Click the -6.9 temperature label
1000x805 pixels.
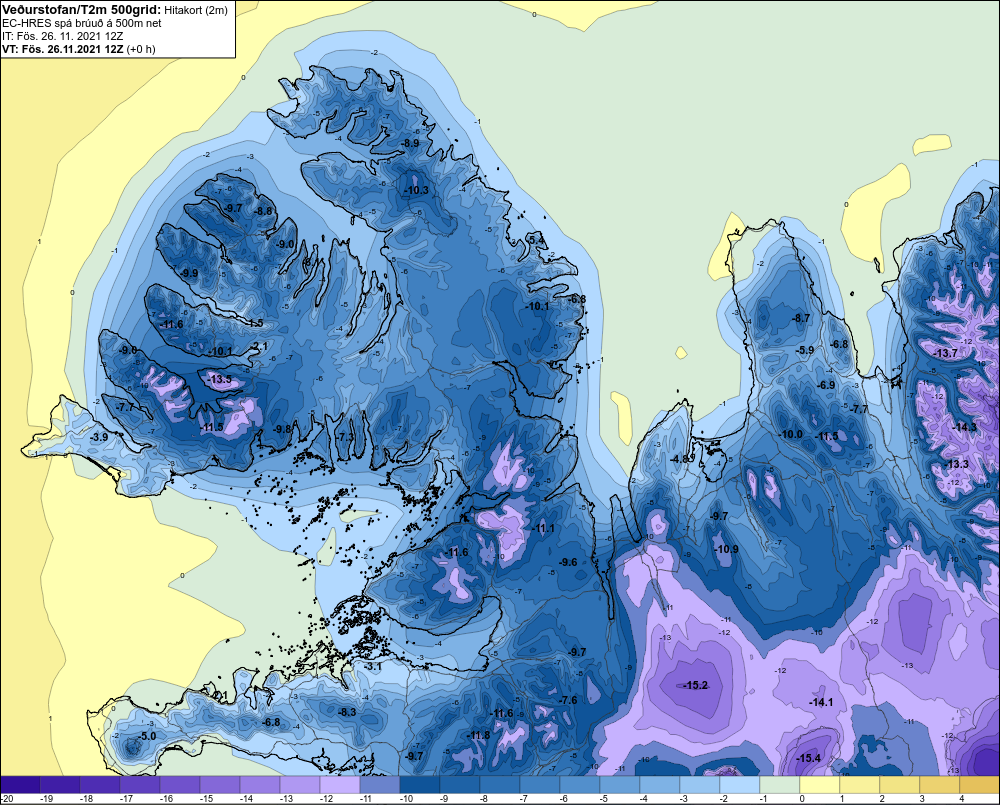[x=826, y=385]
